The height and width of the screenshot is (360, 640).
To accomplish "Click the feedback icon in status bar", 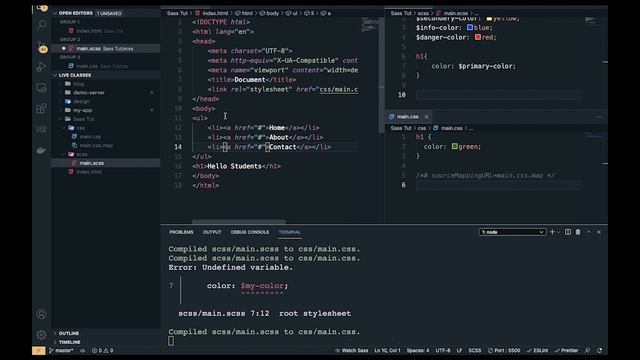I will point(588,350).
